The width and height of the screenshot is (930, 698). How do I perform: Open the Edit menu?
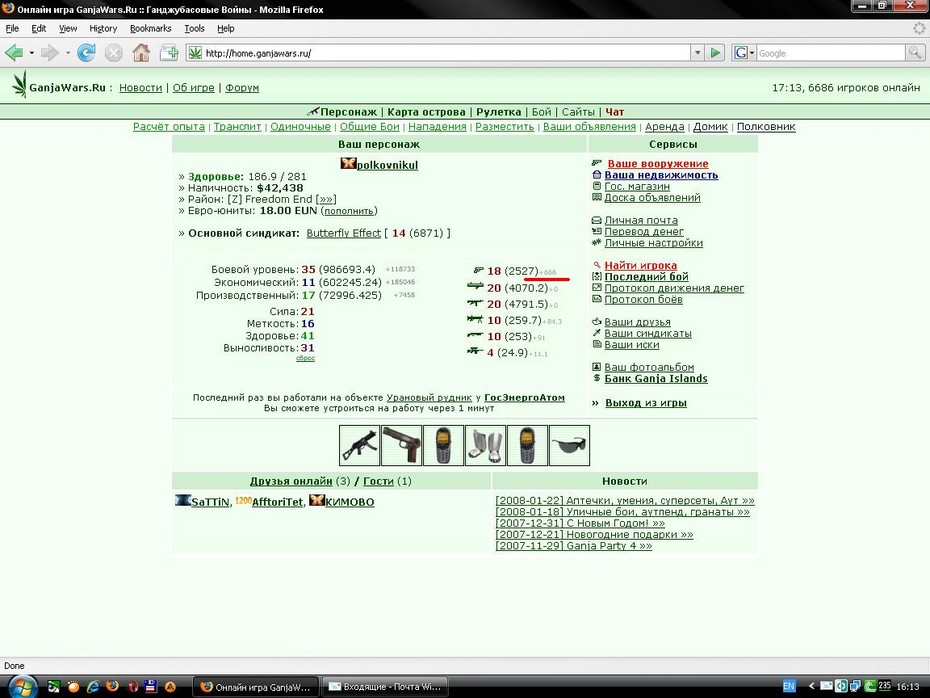[39, 28]
